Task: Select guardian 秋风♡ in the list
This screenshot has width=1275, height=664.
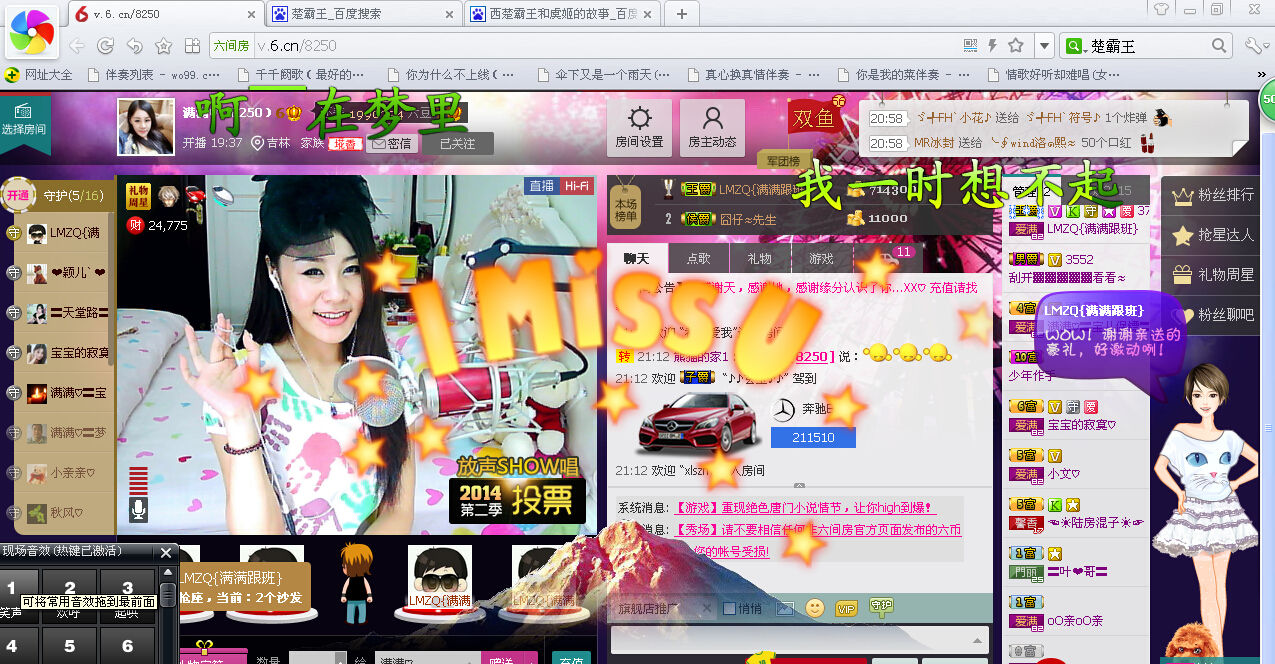Action: (56, 513)
